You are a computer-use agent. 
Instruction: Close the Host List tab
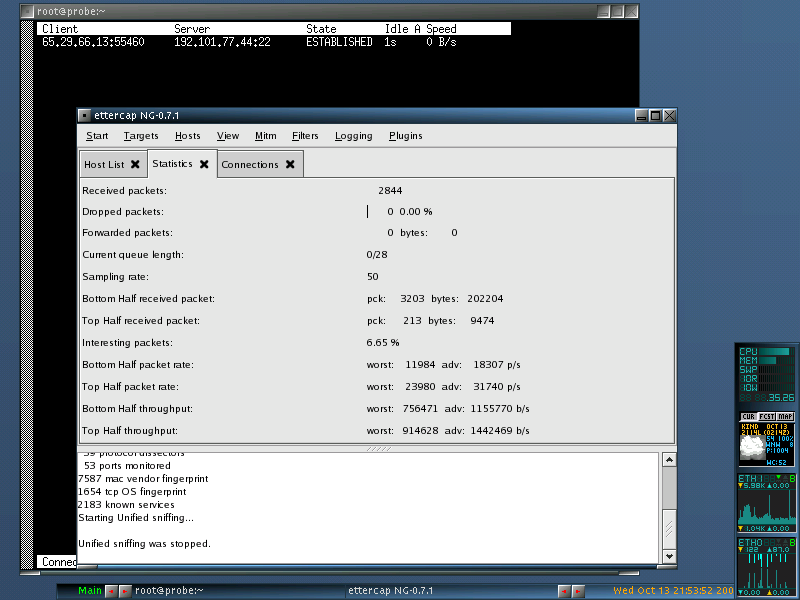tap(135, 164)
